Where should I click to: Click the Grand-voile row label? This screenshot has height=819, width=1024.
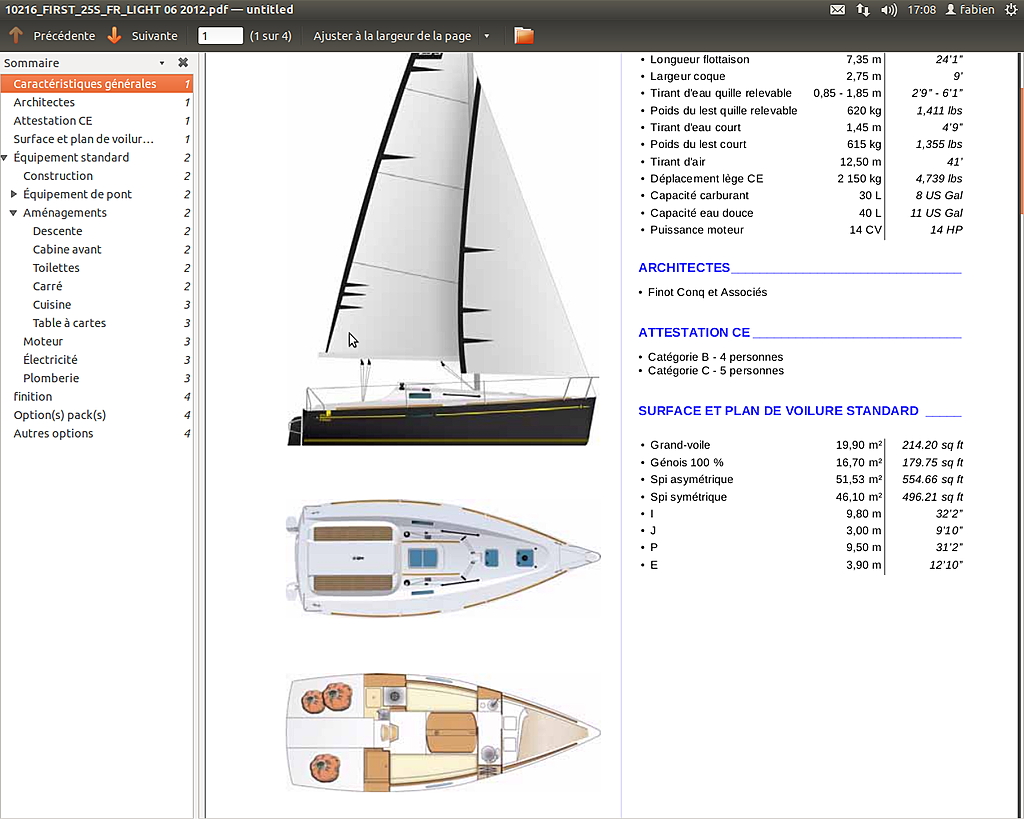pyautogui.click(x=680, y=445)
